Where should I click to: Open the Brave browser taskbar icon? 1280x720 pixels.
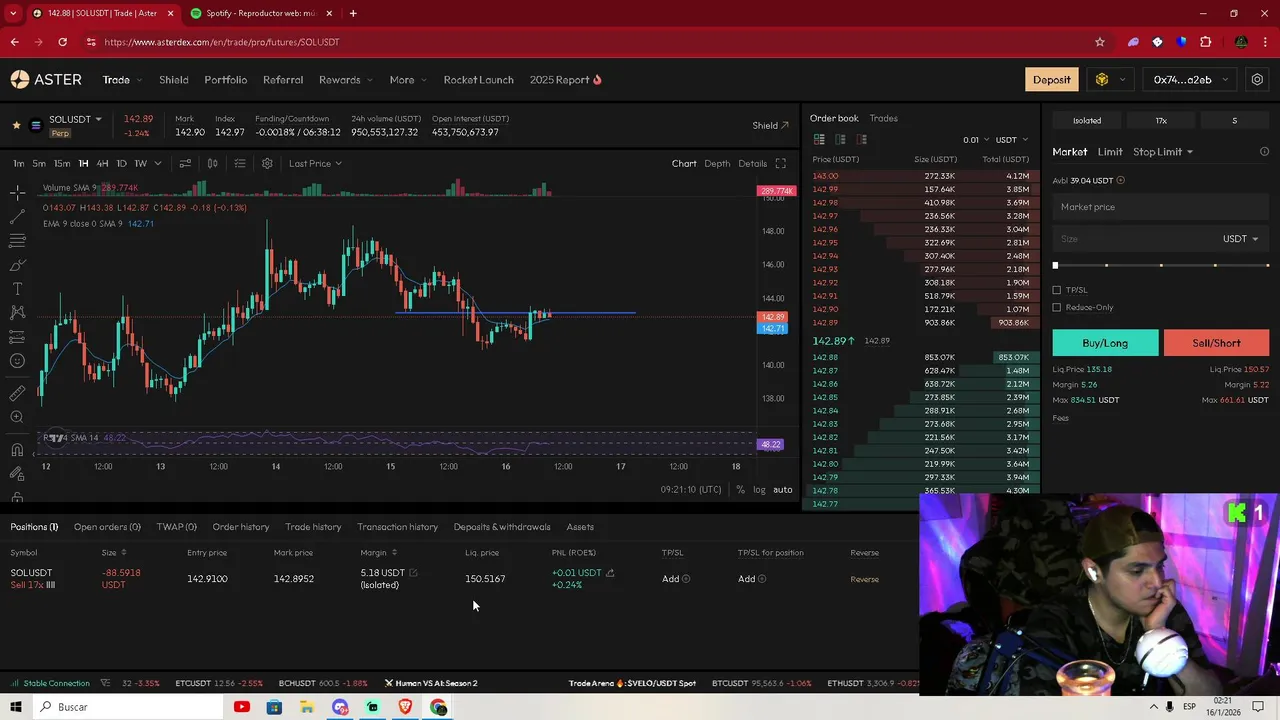point(405,707)
